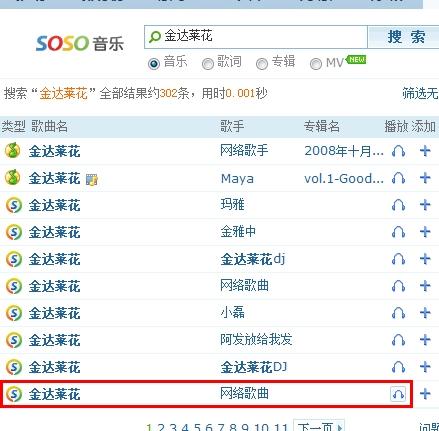Play the 网络歌手 song with the headphone icon
The height and width of the screenshot is (431, 439).
pos(398,151)
